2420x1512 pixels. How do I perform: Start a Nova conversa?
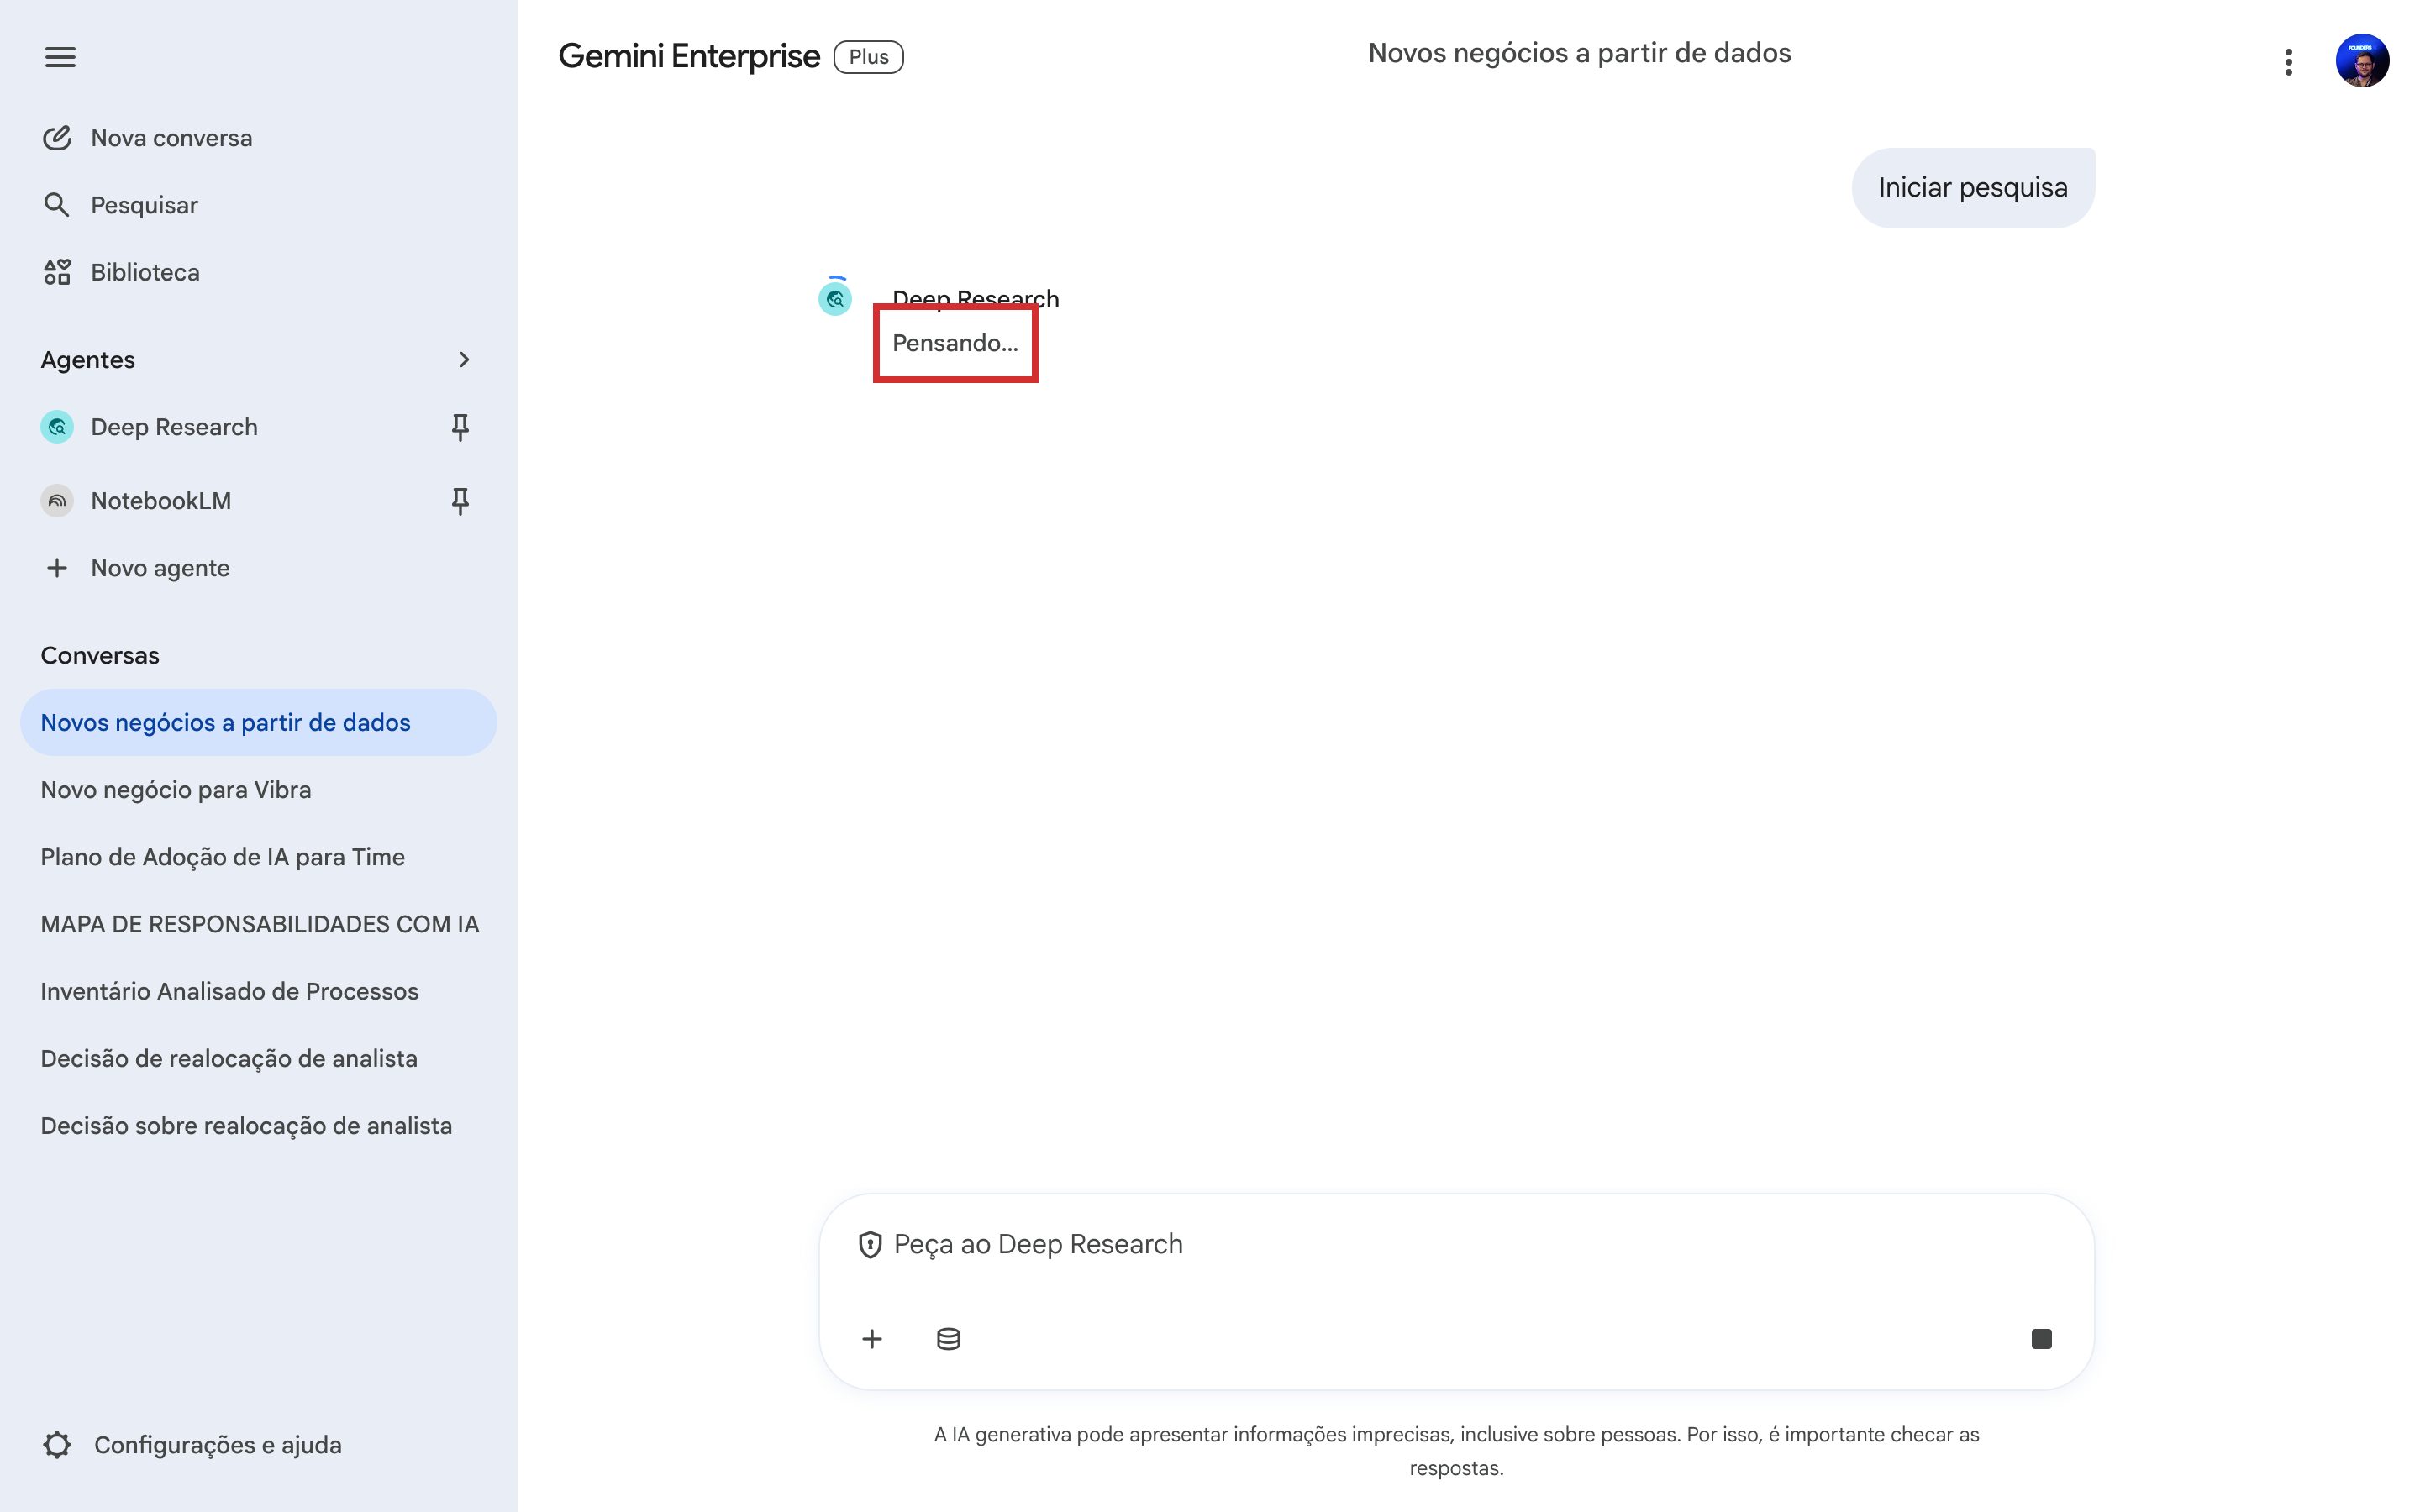coord(147,138)
